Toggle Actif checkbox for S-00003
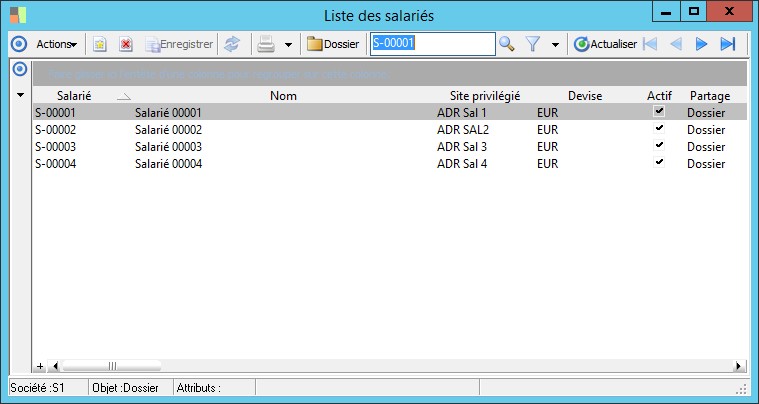 point(659,145)
